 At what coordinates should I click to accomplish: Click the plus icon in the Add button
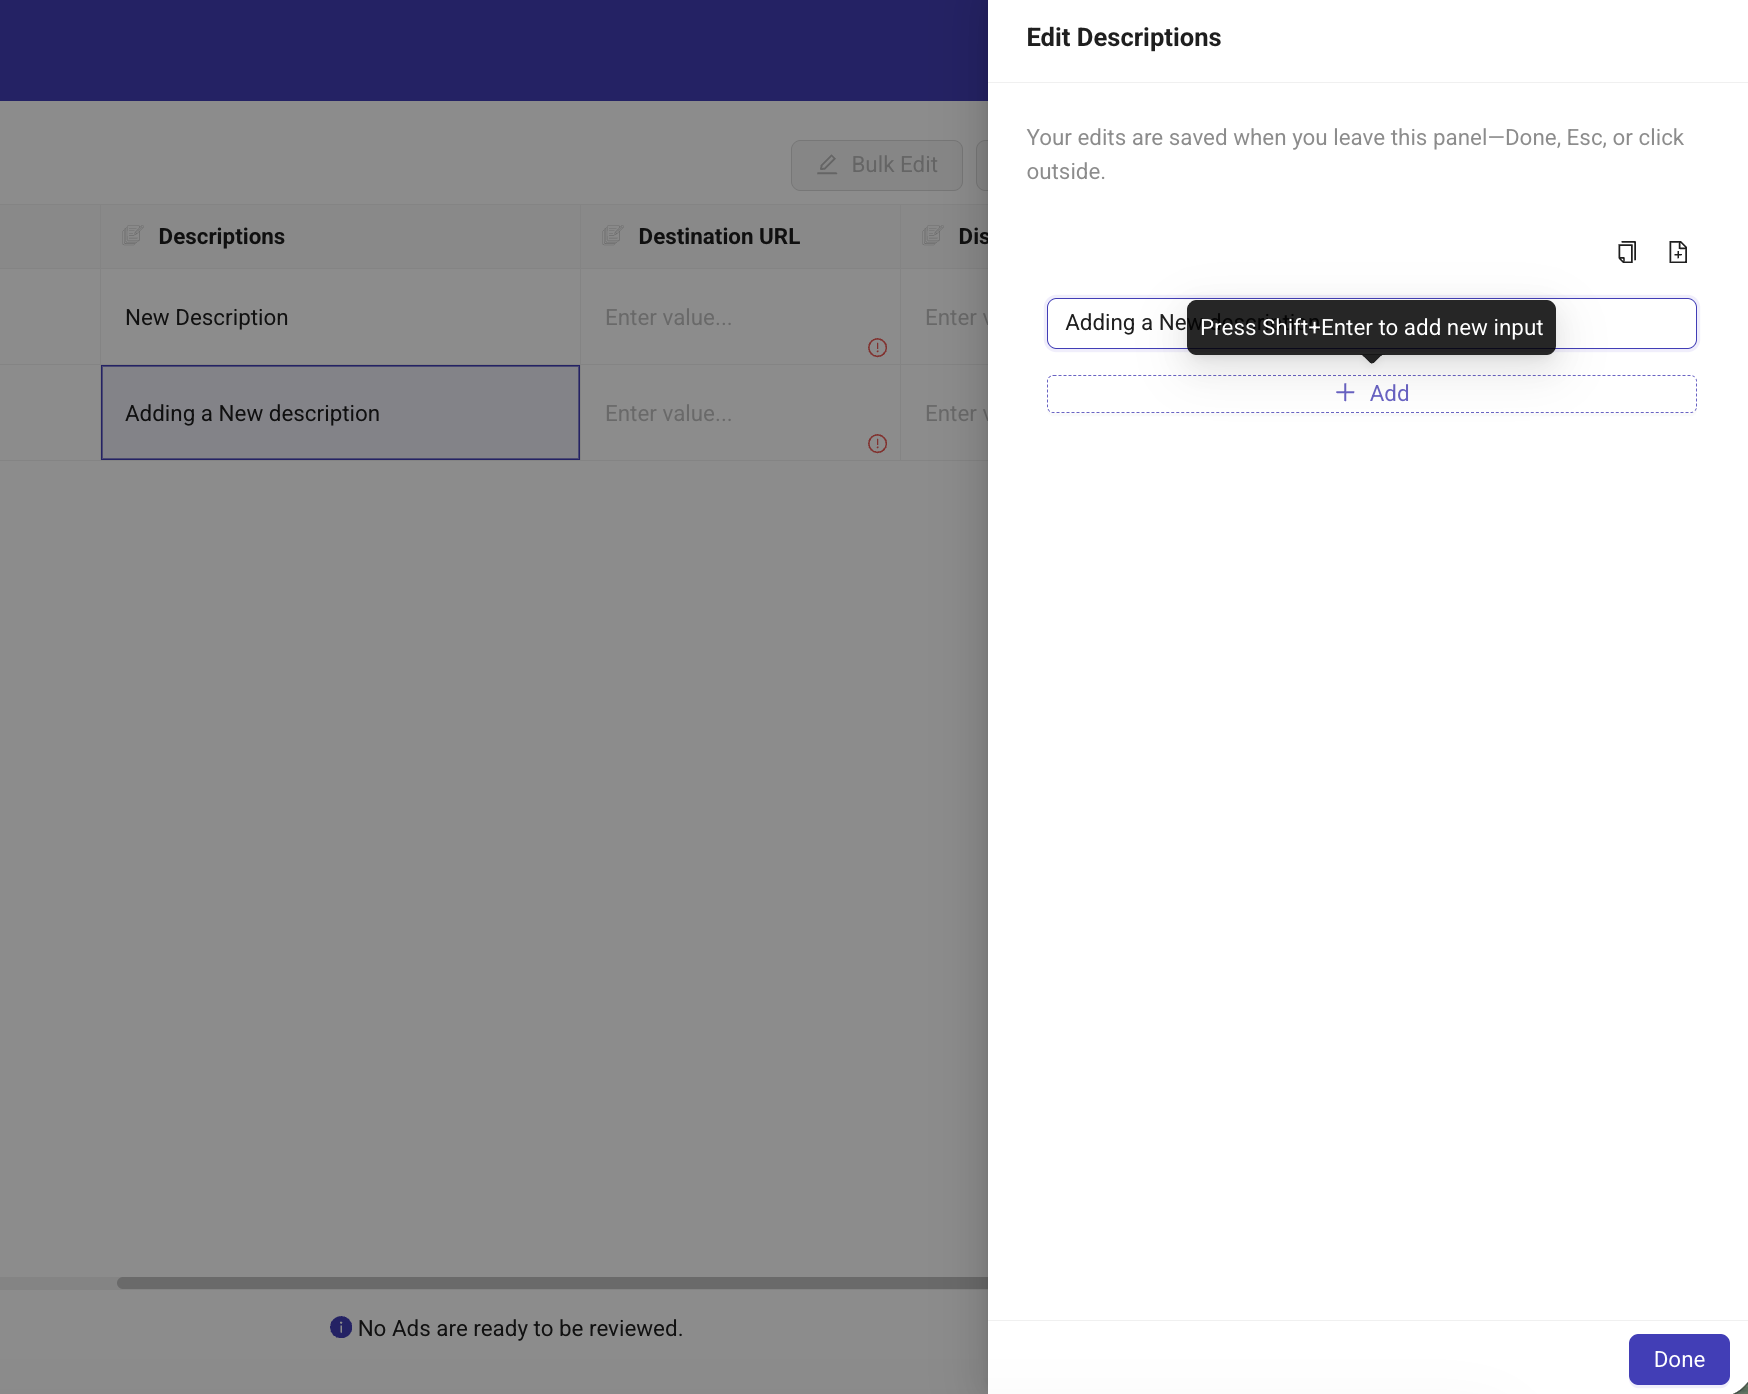pyautogui.click(x=1345, y=393)
